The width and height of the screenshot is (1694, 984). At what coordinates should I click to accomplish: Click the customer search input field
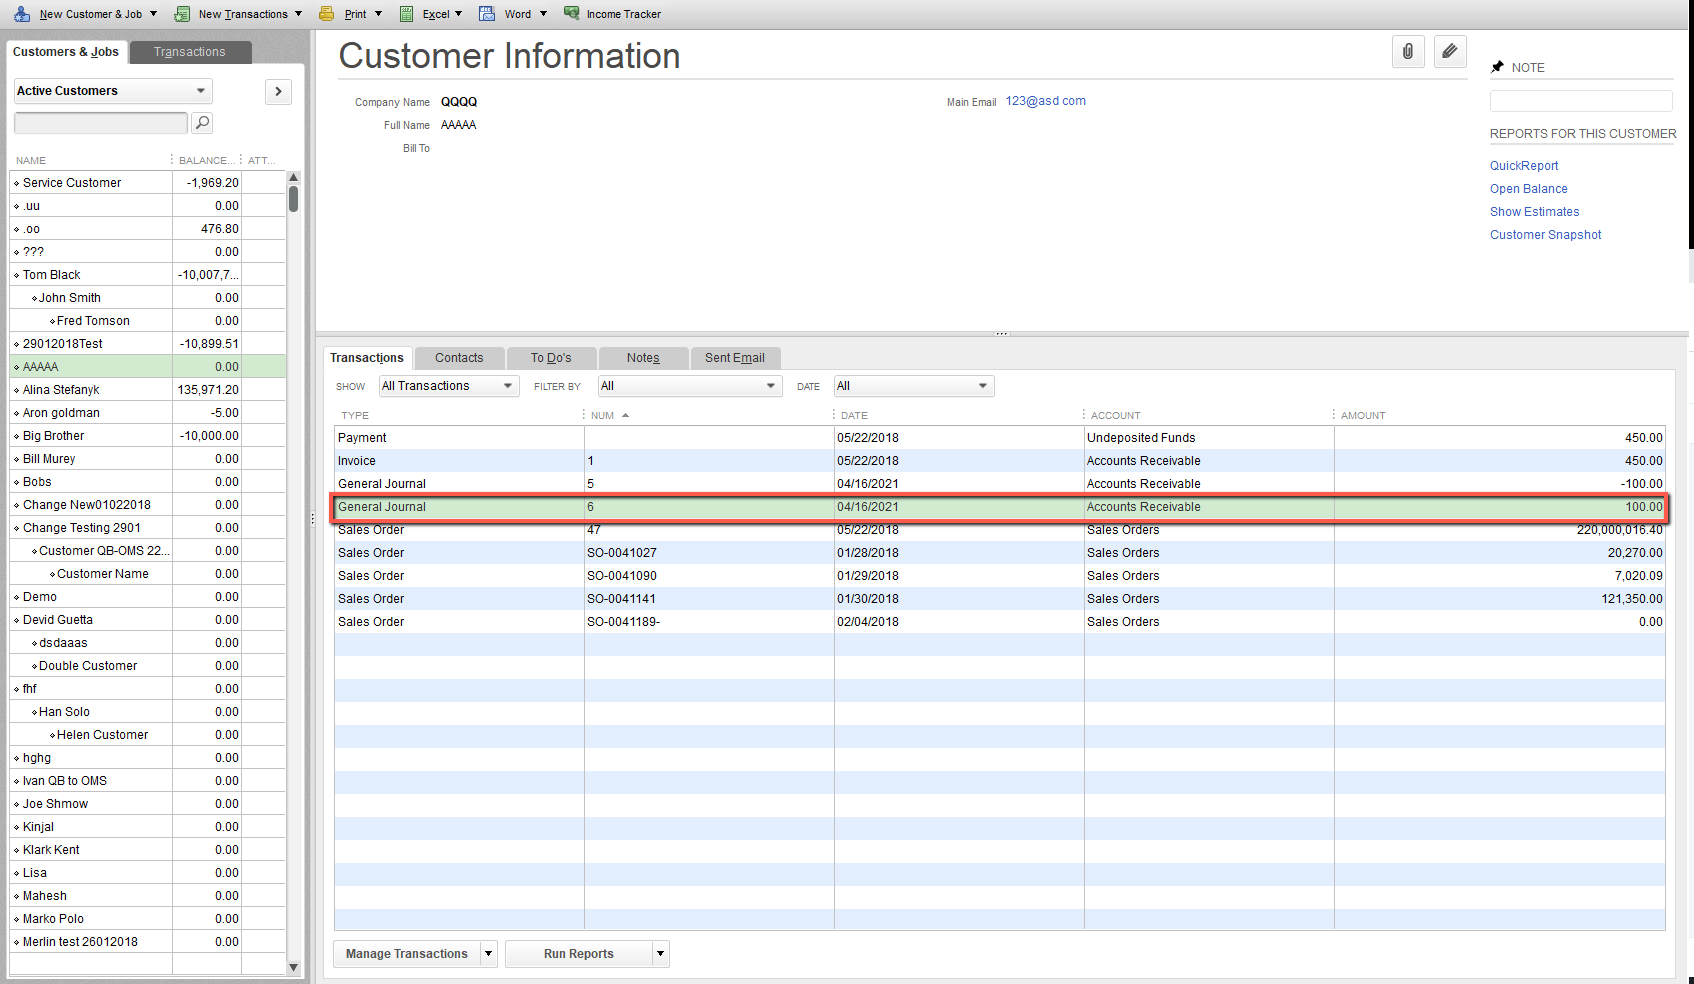tap(100, 123)
